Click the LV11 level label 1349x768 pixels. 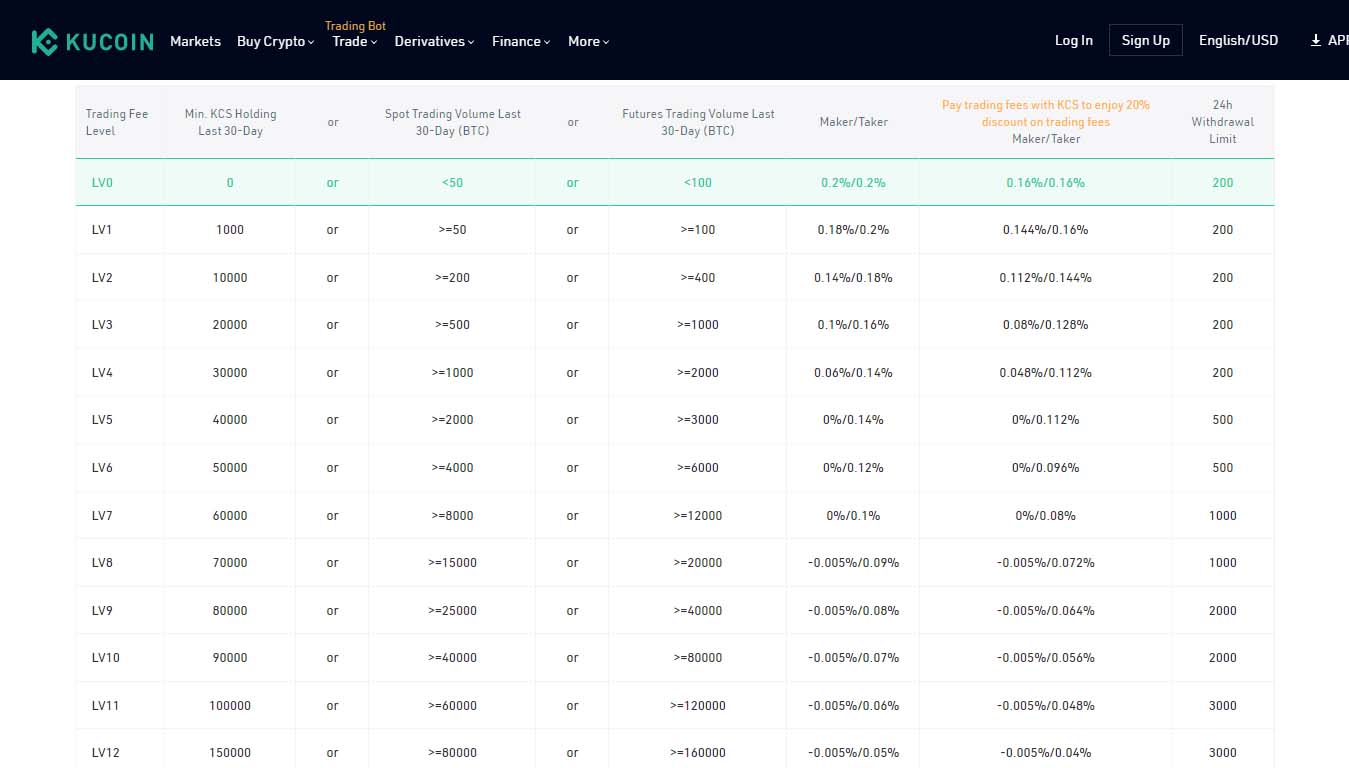[105, 706]
